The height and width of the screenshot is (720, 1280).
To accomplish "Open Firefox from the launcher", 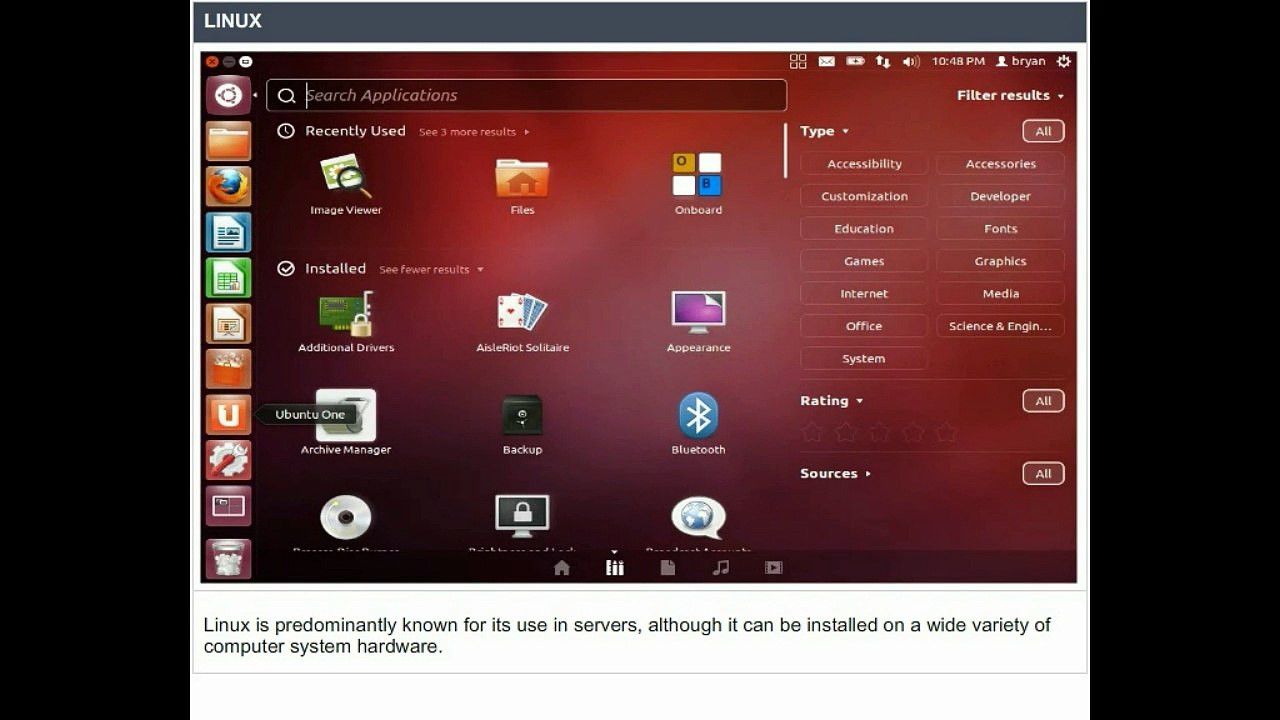I will [228, 186].
